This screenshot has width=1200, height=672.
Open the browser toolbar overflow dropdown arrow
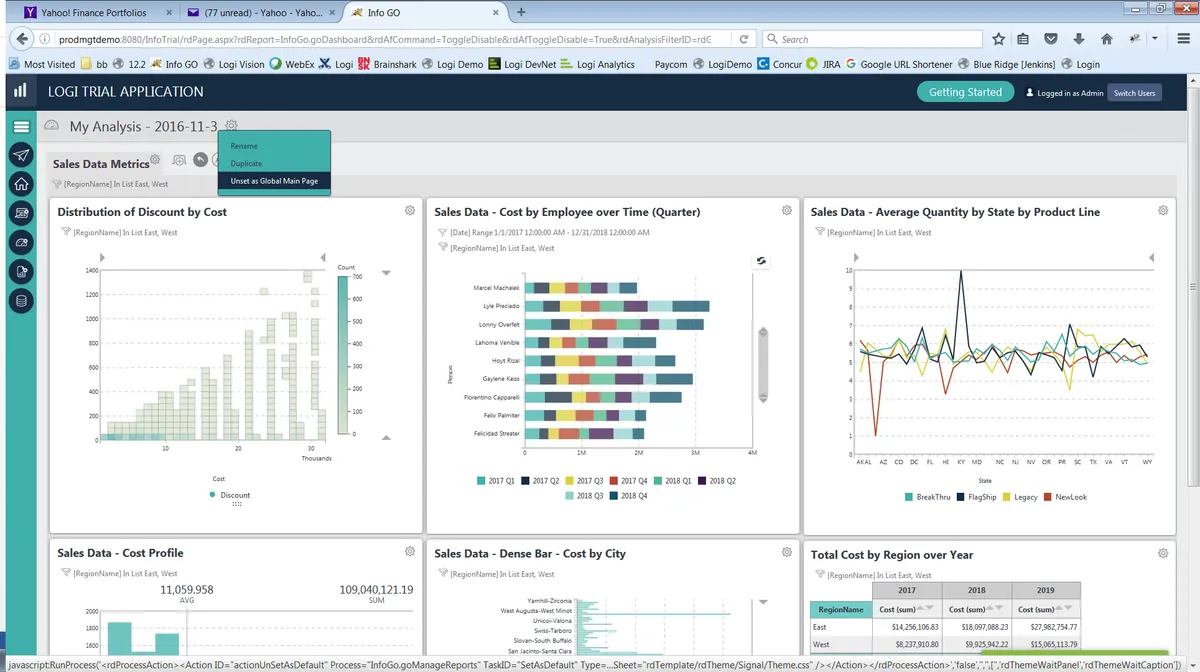[x=1155, y=39]
